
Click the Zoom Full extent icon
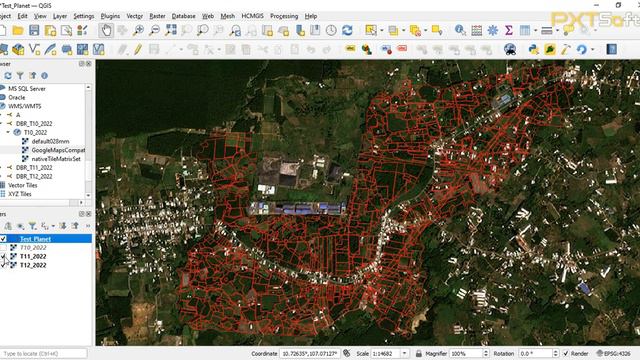(x=171, y=31)
